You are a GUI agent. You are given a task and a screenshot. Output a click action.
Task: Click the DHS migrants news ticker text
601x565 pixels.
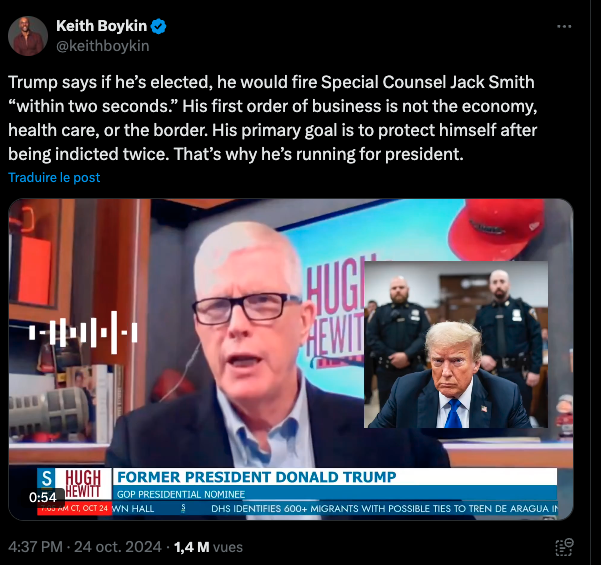pyautogui.click(x=384, y=509)
